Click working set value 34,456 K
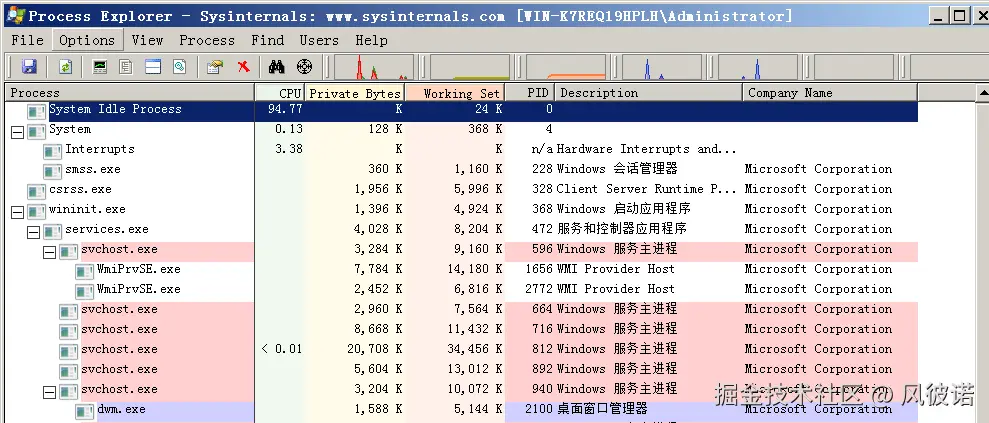 tap(478, 349)
